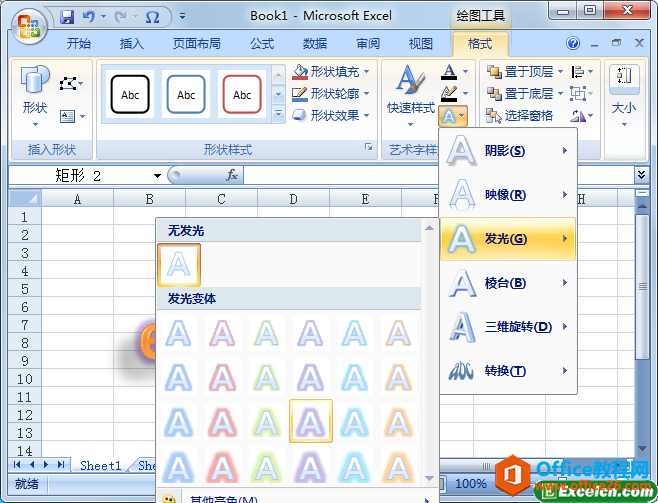This screenshot has height=503, width=658.
Task: Apply the black outline Abc shape style
Action: (130, 94)
